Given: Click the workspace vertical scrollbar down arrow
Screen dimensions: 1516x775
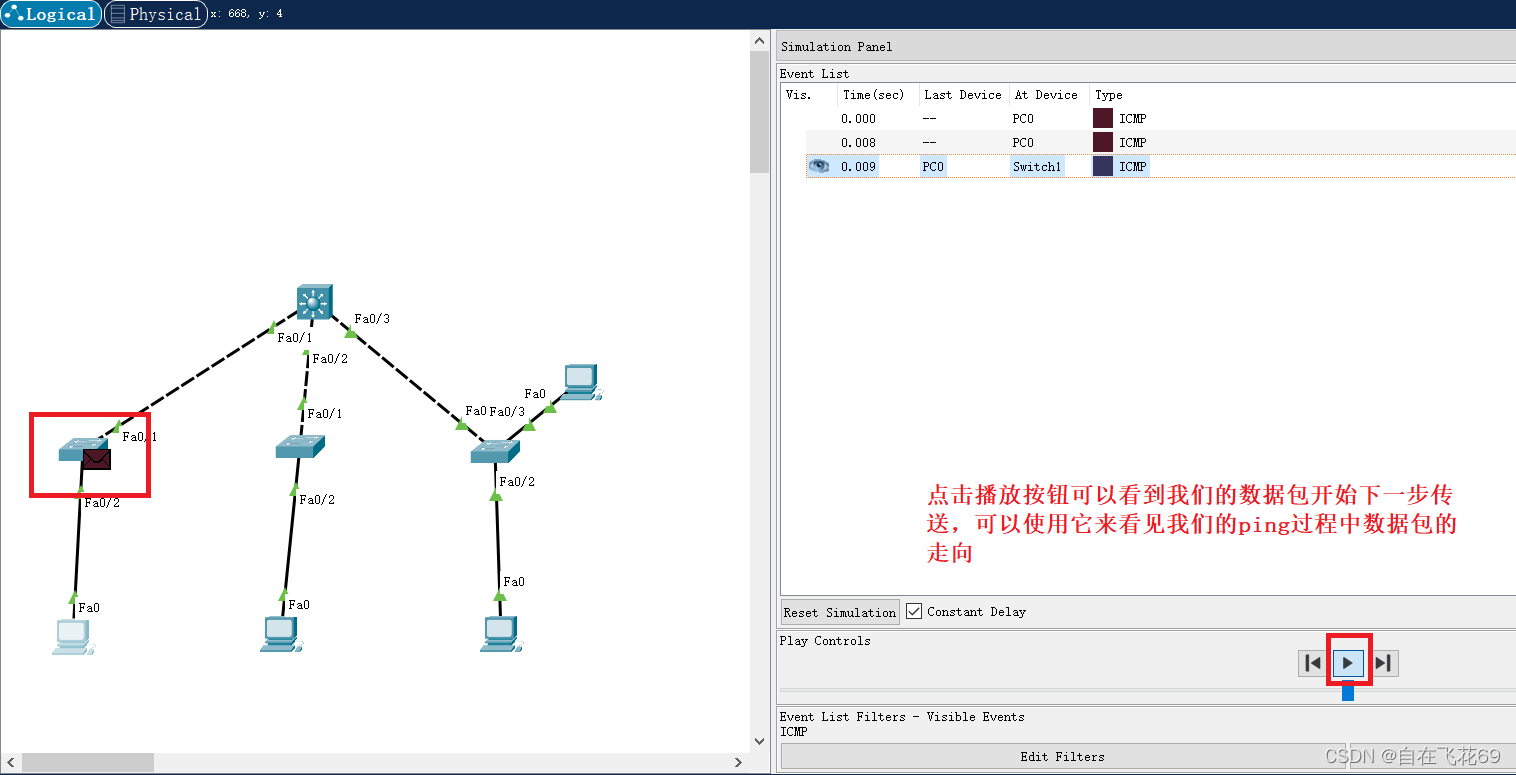Looking at the screenshot, I should (759, 741).
